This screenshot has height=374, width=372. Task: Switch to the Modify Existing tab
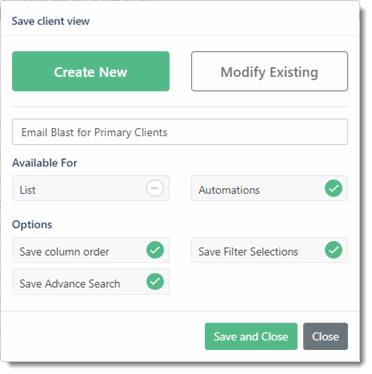(269, 71)
